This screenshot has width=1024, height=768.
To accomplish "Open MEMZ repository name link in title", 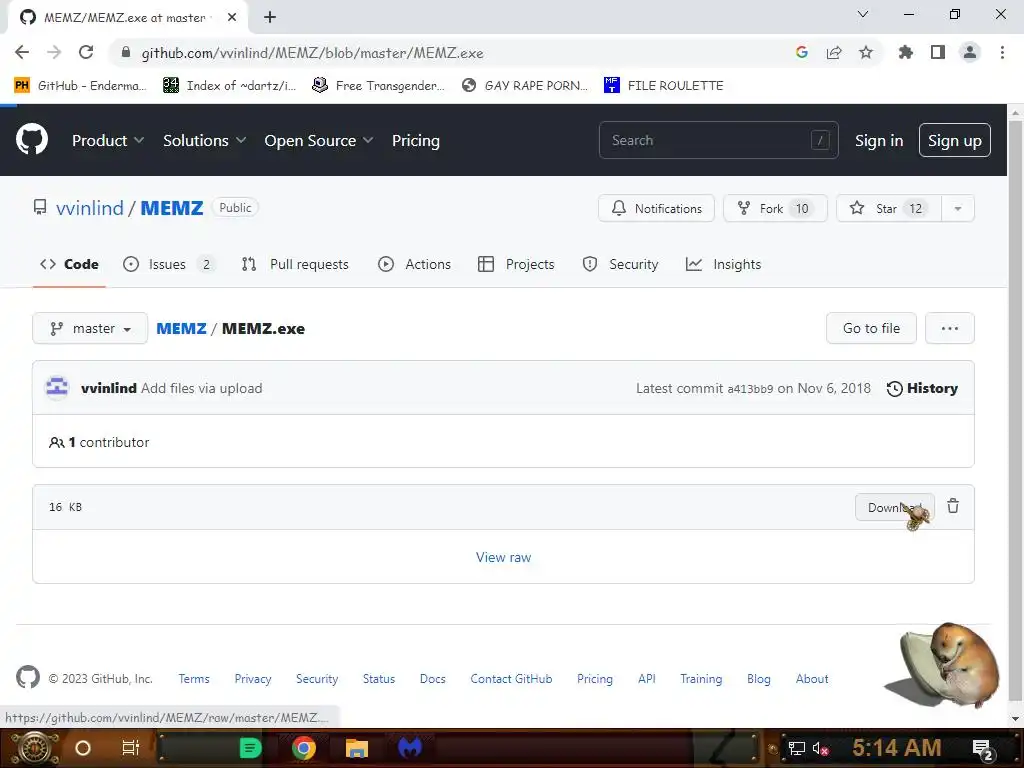I will click(x=172, y=208).
